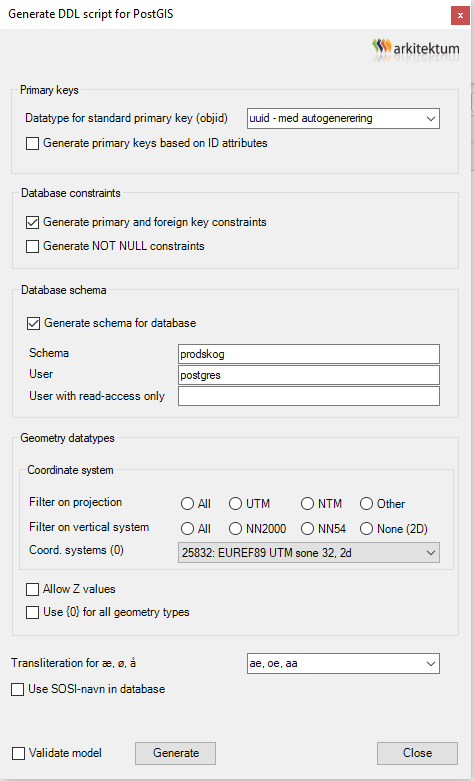
Task: Click the arkitektum logo
Action: coord(416,49)
